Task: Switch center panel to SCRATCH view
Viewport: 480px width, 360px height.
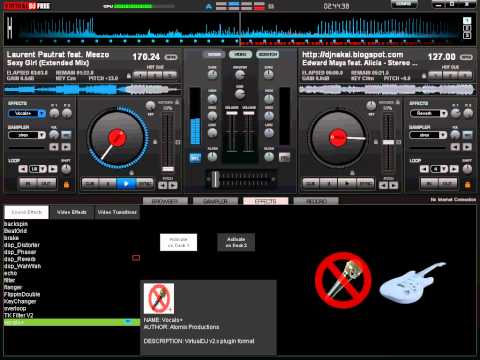Action: pyautogui.click(x=267, y=54)
